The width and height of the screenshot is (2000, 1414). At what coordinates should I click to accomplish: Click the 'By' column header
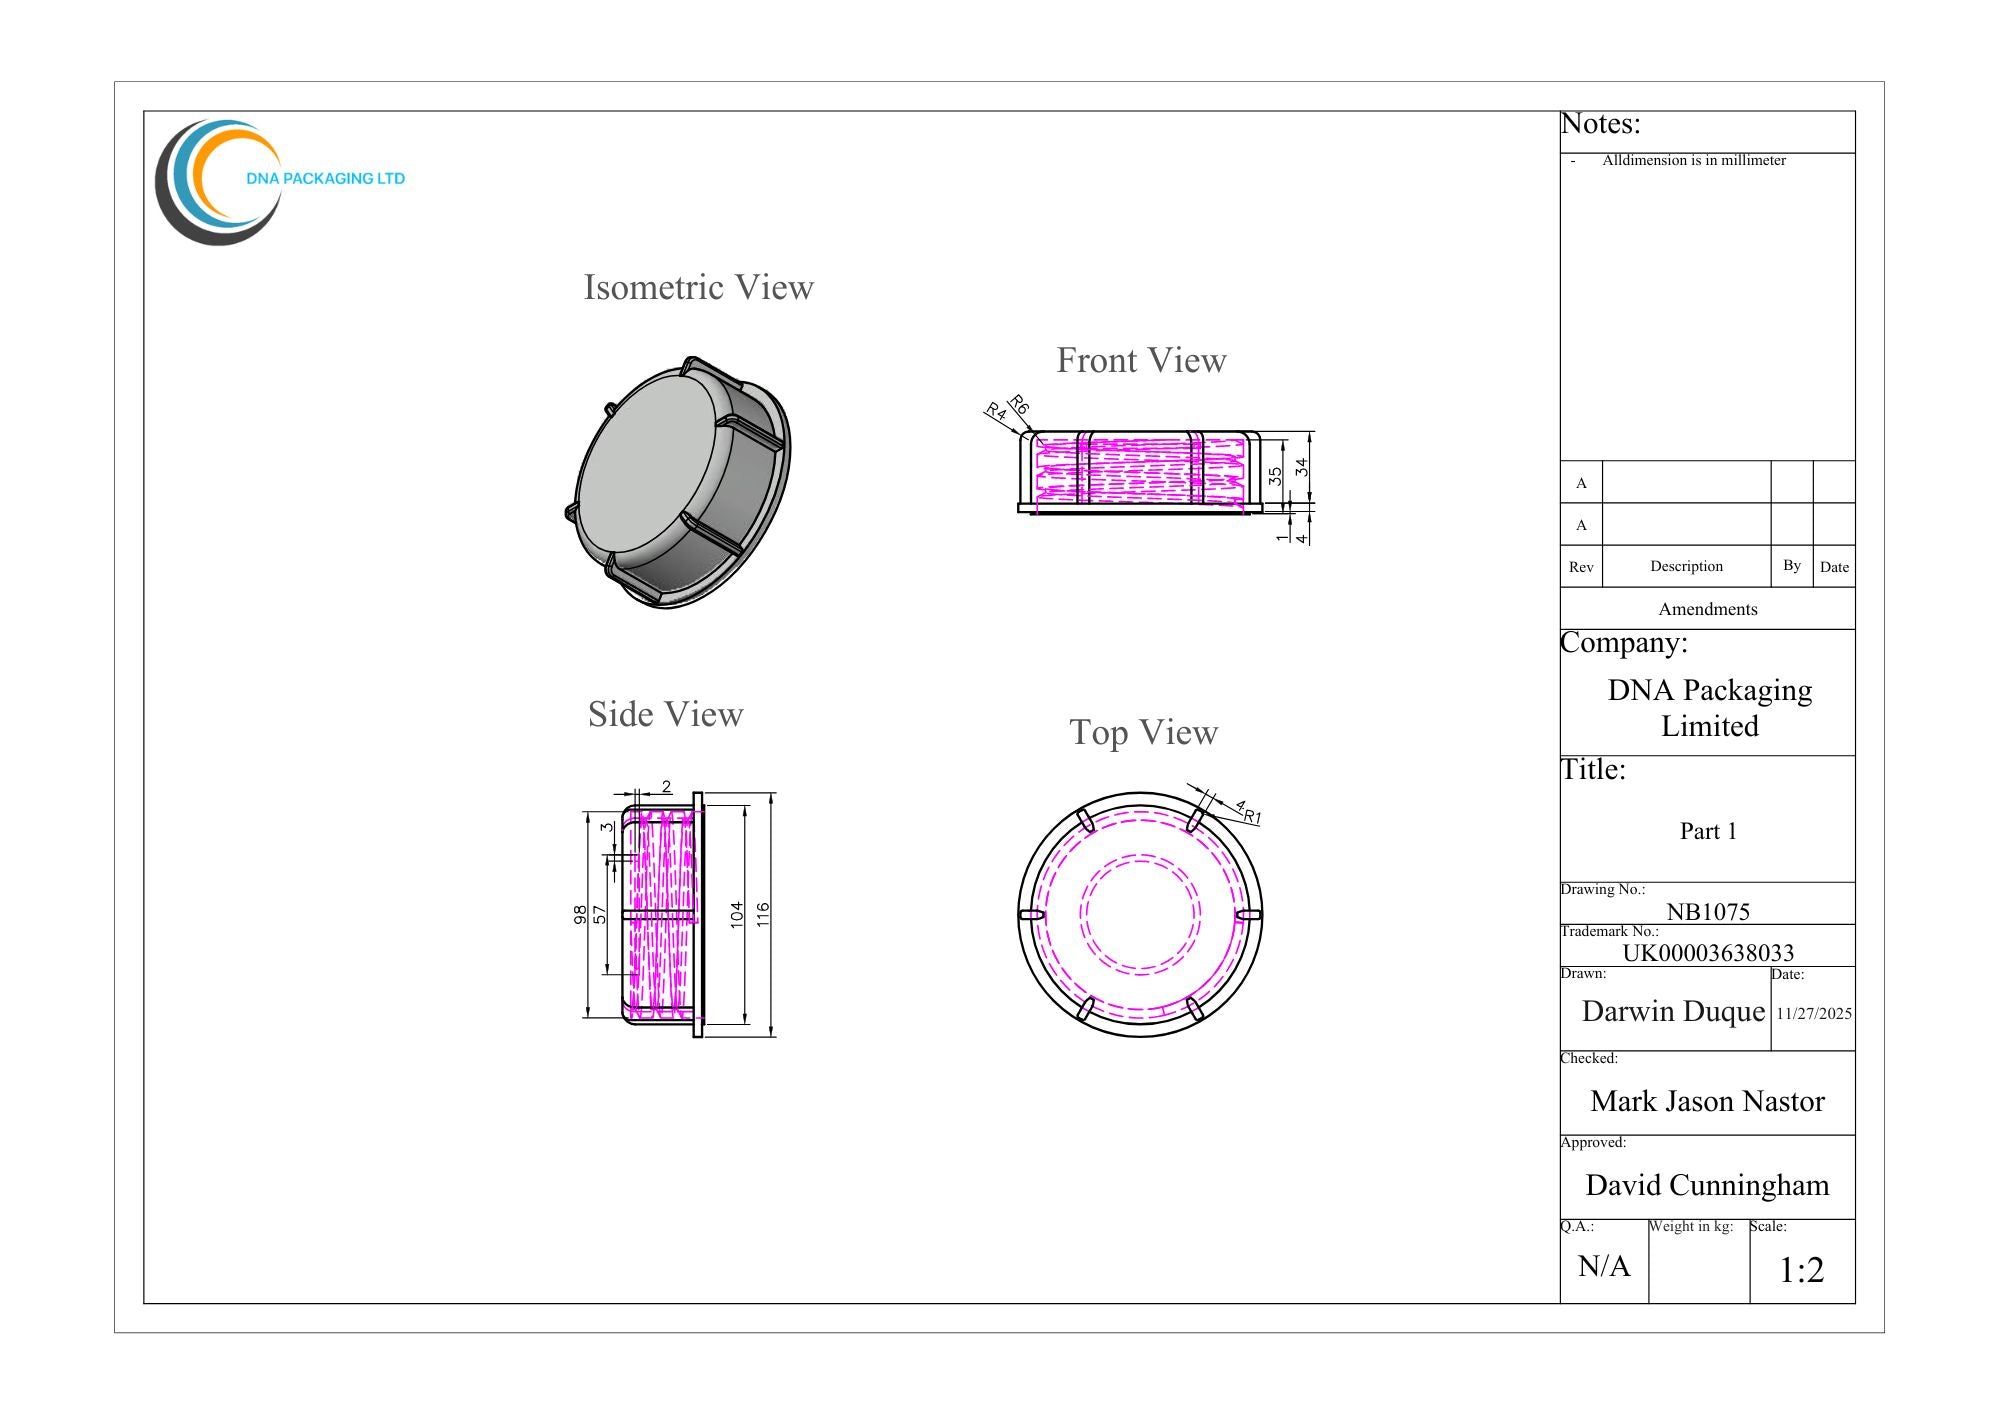click(1792, 565)
